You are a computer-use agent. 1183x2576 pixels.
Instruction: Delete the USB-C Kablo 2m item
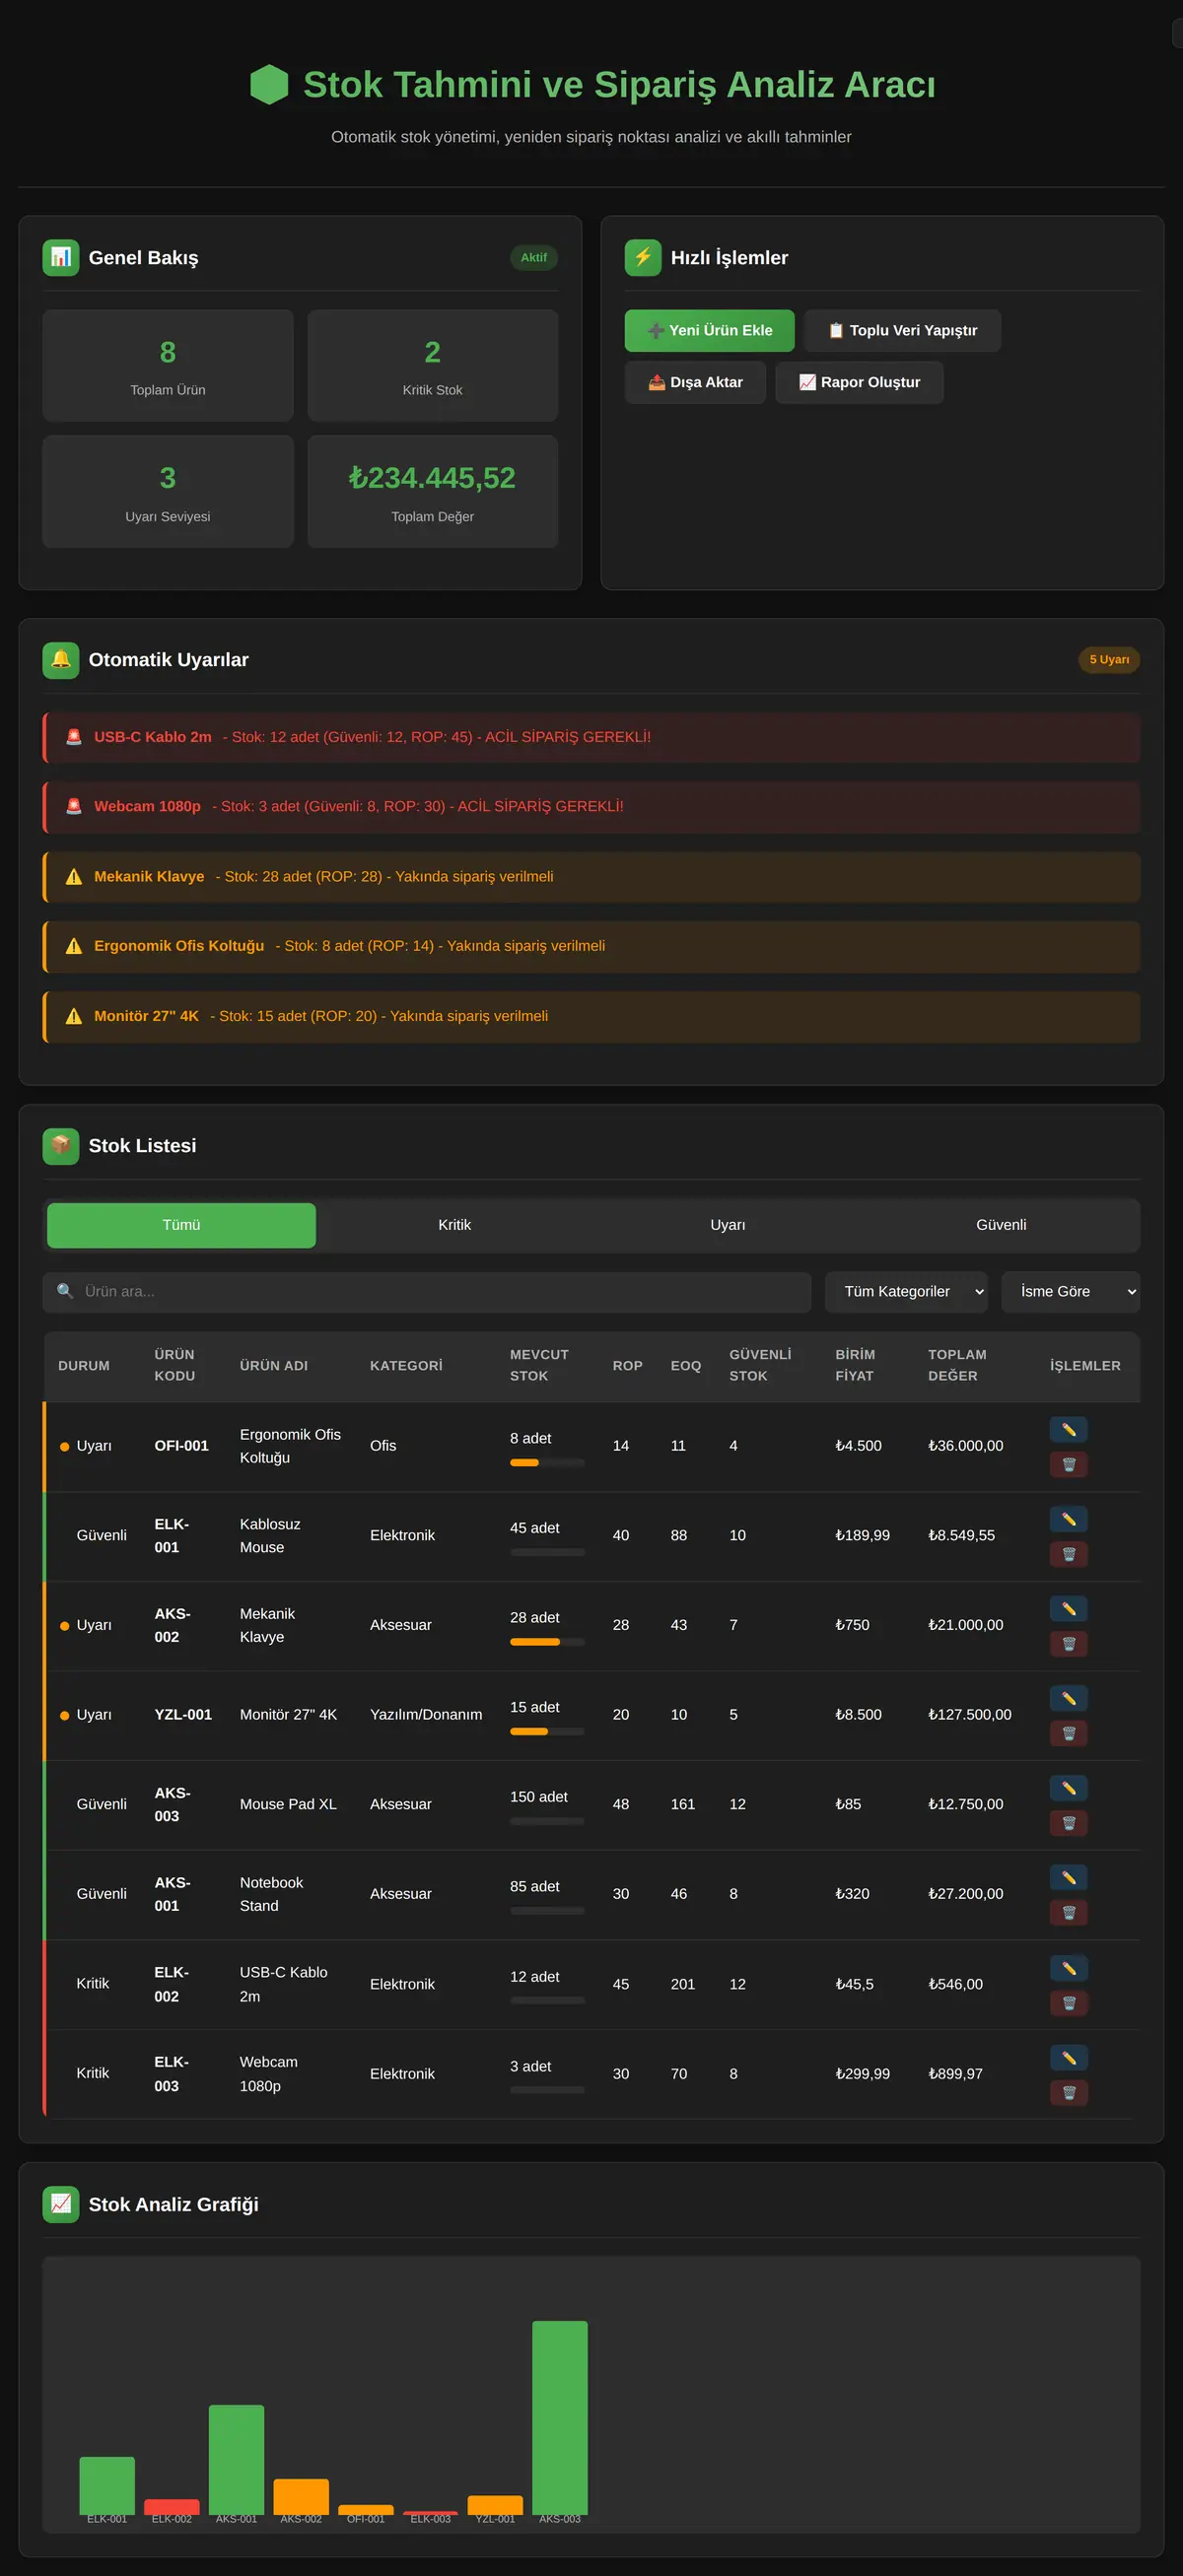1068,2003
